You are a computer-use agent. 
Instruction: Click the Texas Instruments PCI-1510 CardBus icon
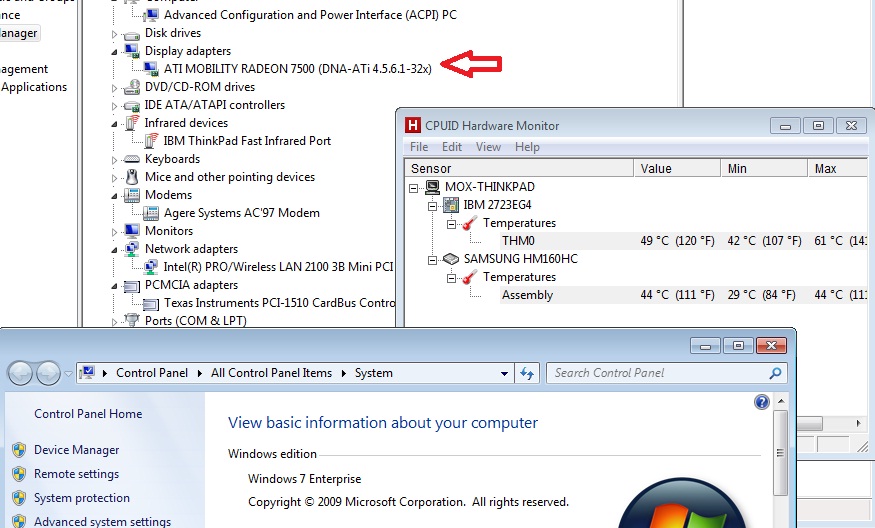(x=151, y=304)
